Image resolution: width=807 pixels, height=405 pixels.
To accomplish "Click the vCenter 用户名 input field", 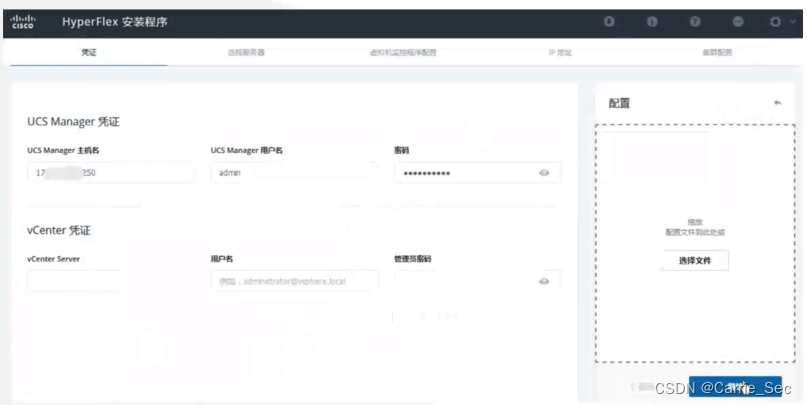I will (294, 281).
